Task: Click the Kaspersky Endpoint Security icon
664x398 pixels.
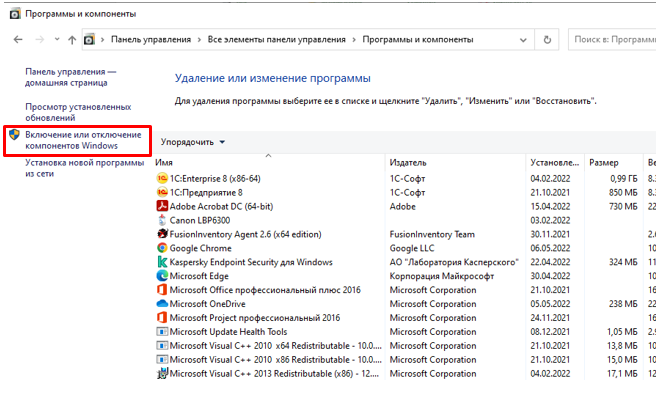Action: (162, 262)
